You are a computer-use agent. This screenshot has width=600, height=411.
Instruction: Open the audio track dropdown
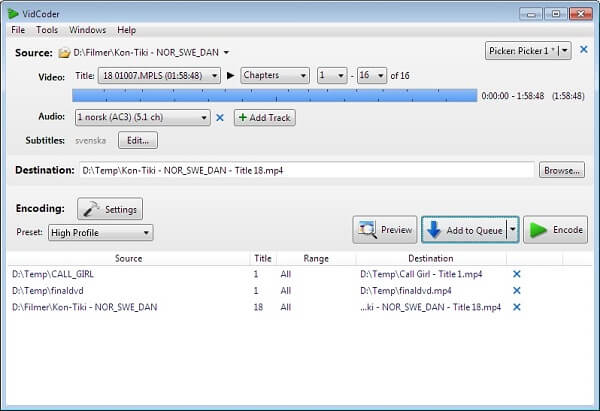click(142, 117)
